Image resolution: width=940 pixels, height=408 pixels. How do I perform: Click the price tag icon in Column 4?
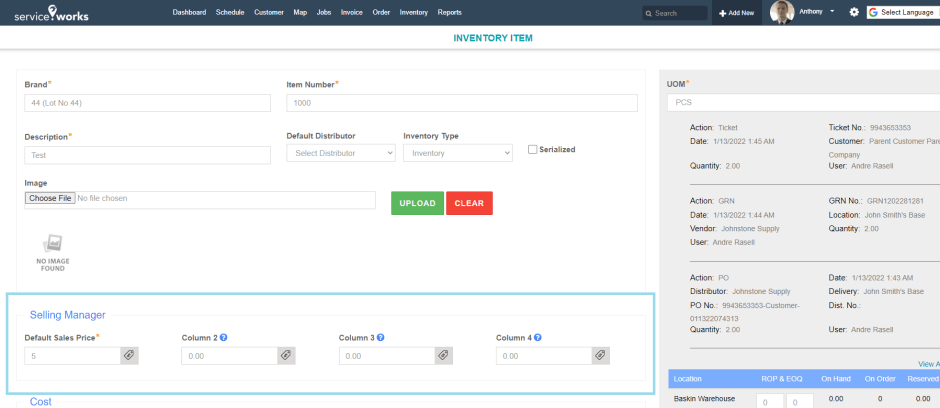[x=599, y=355]
